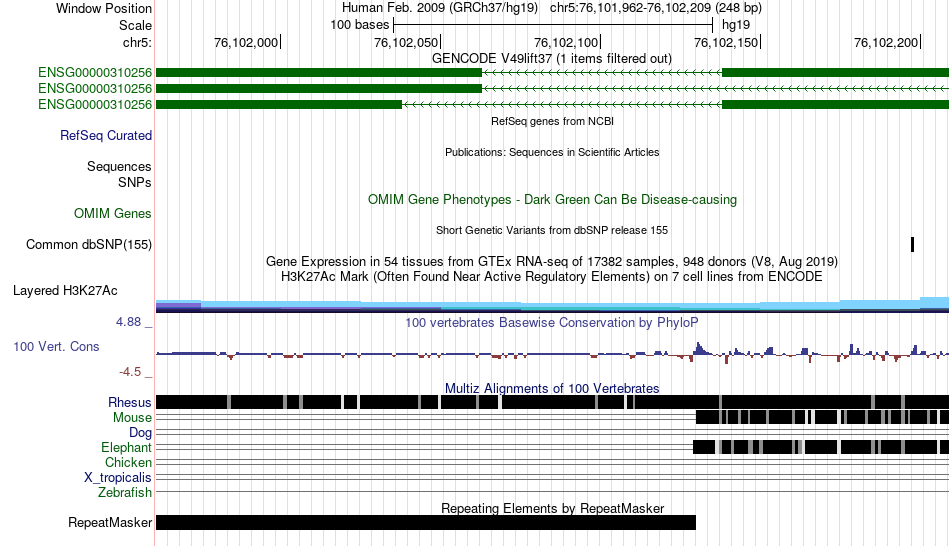The image size is (950, 546).
Task: Click the Sequences track label
Action: click(x=119, y=166)
